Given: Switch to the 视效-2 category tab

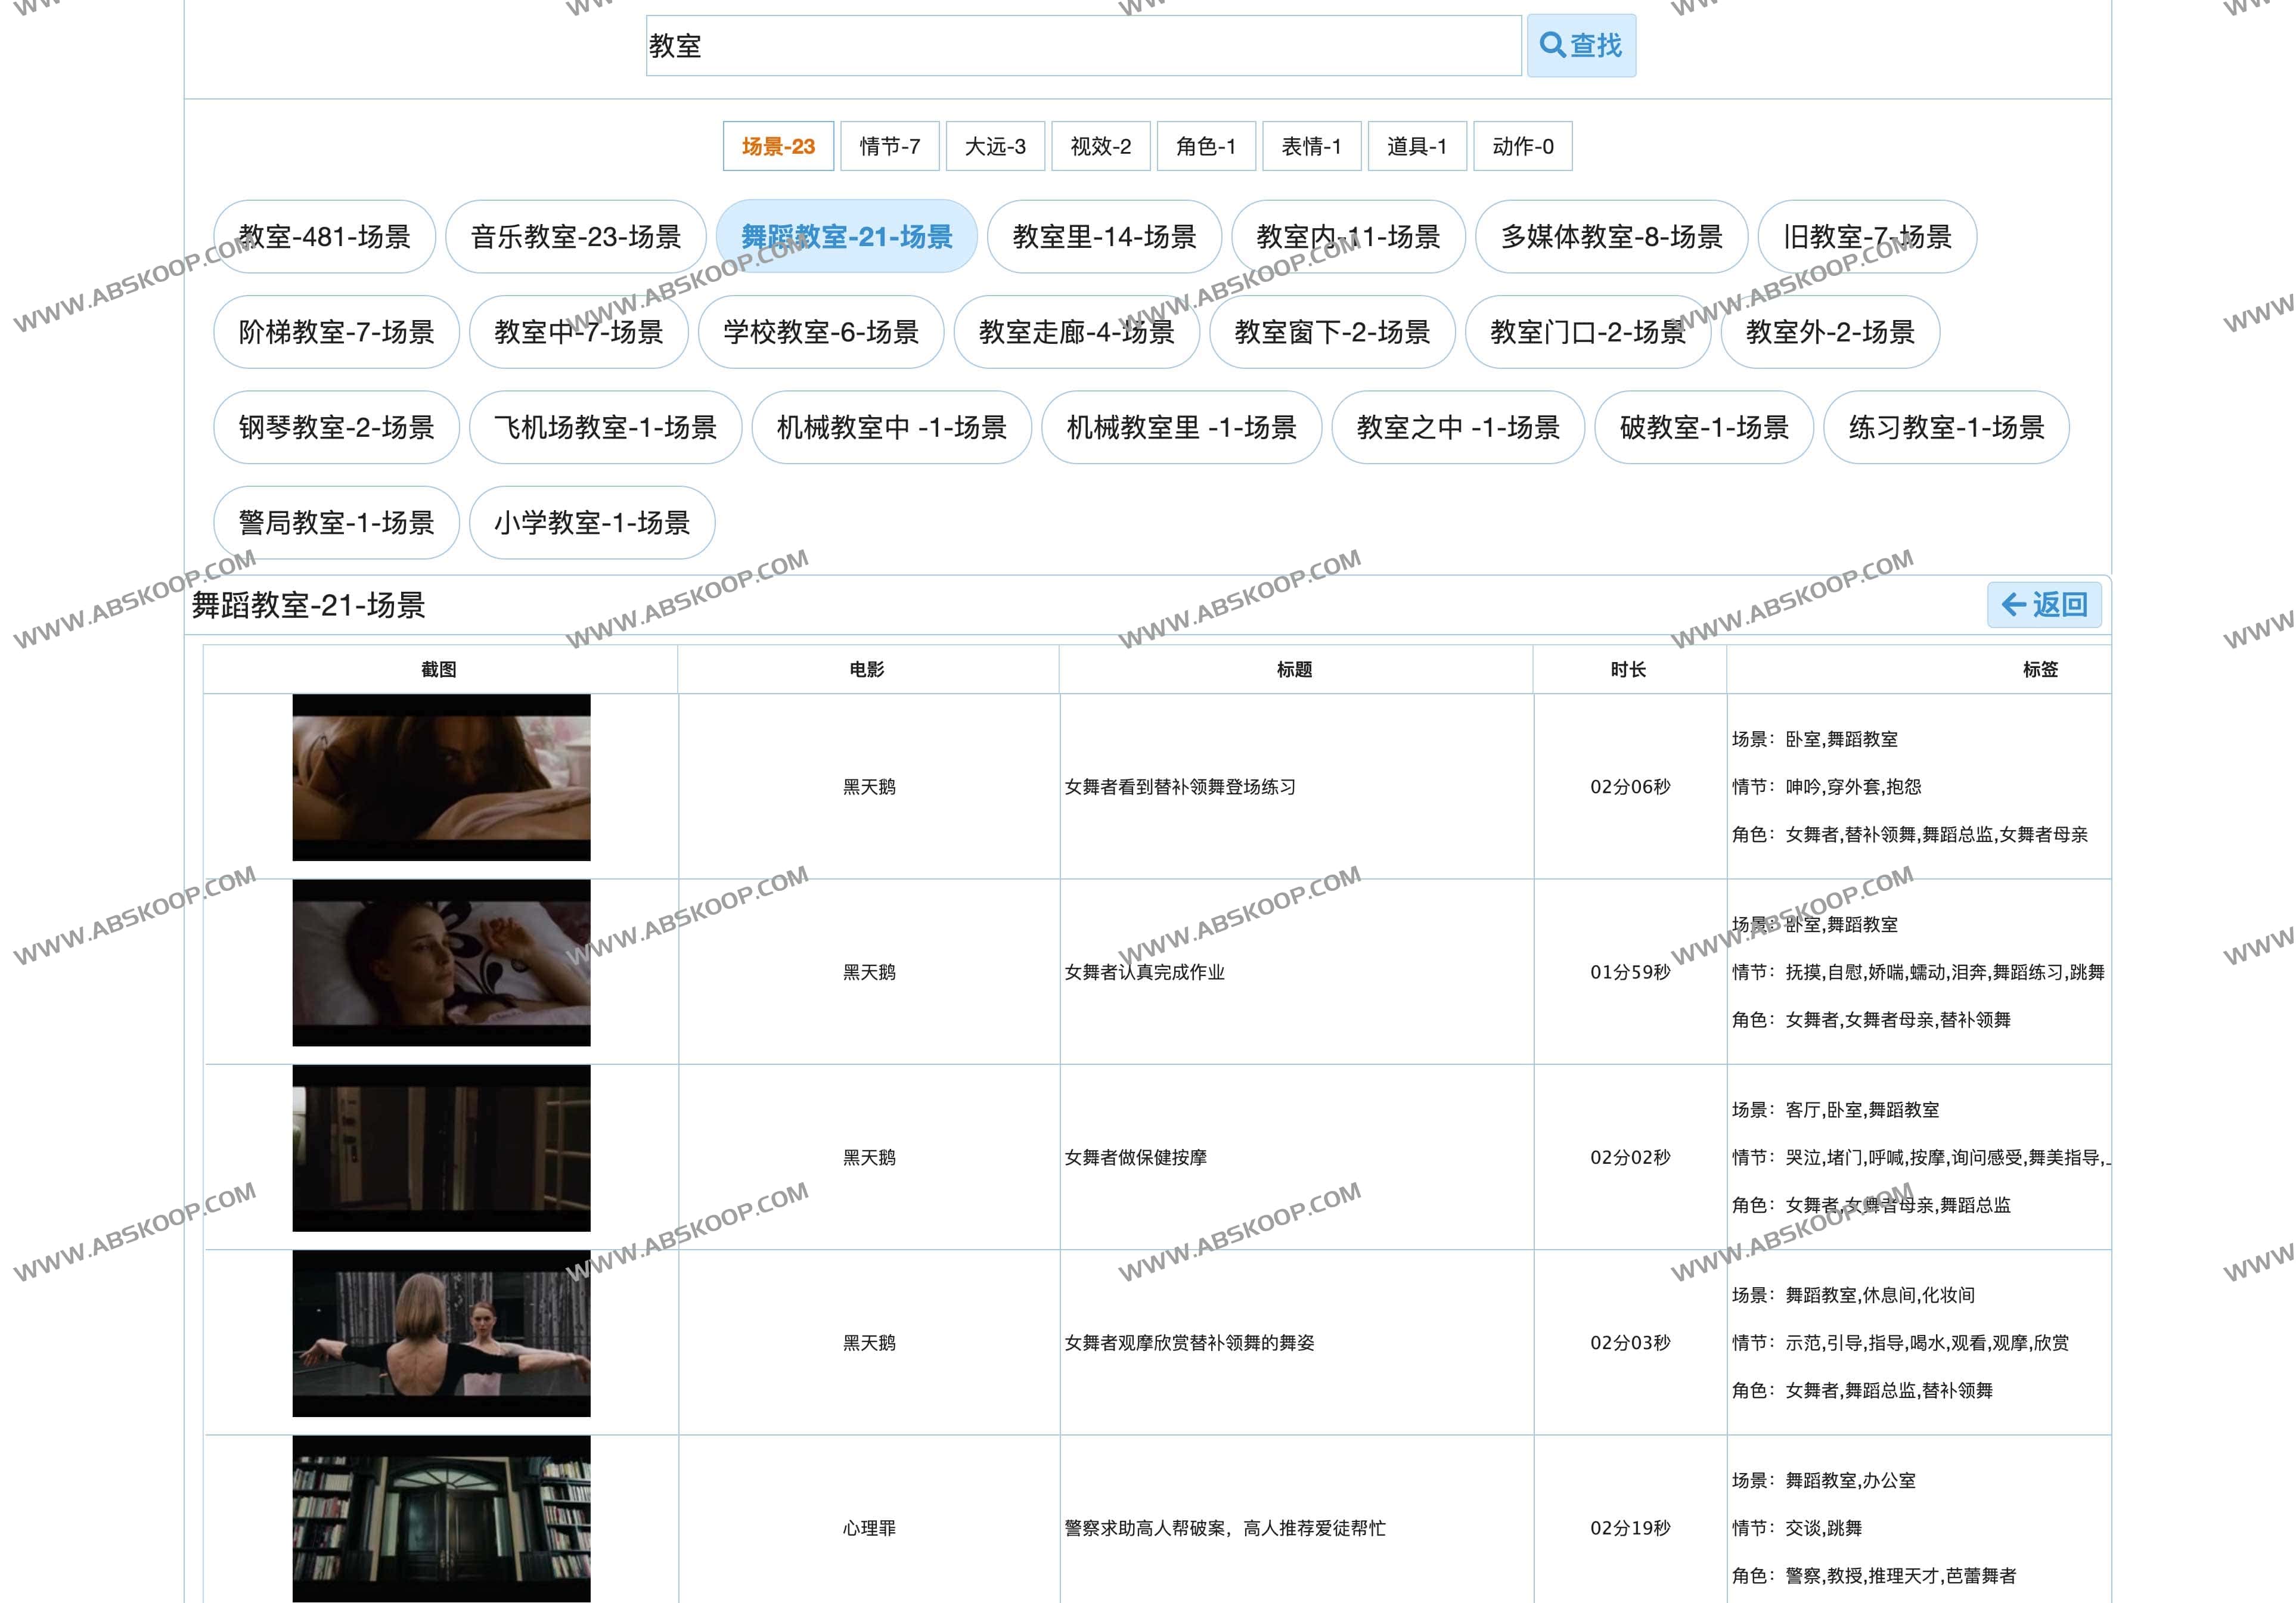Looking at the screenshot, I should (x=1100, y=146).
